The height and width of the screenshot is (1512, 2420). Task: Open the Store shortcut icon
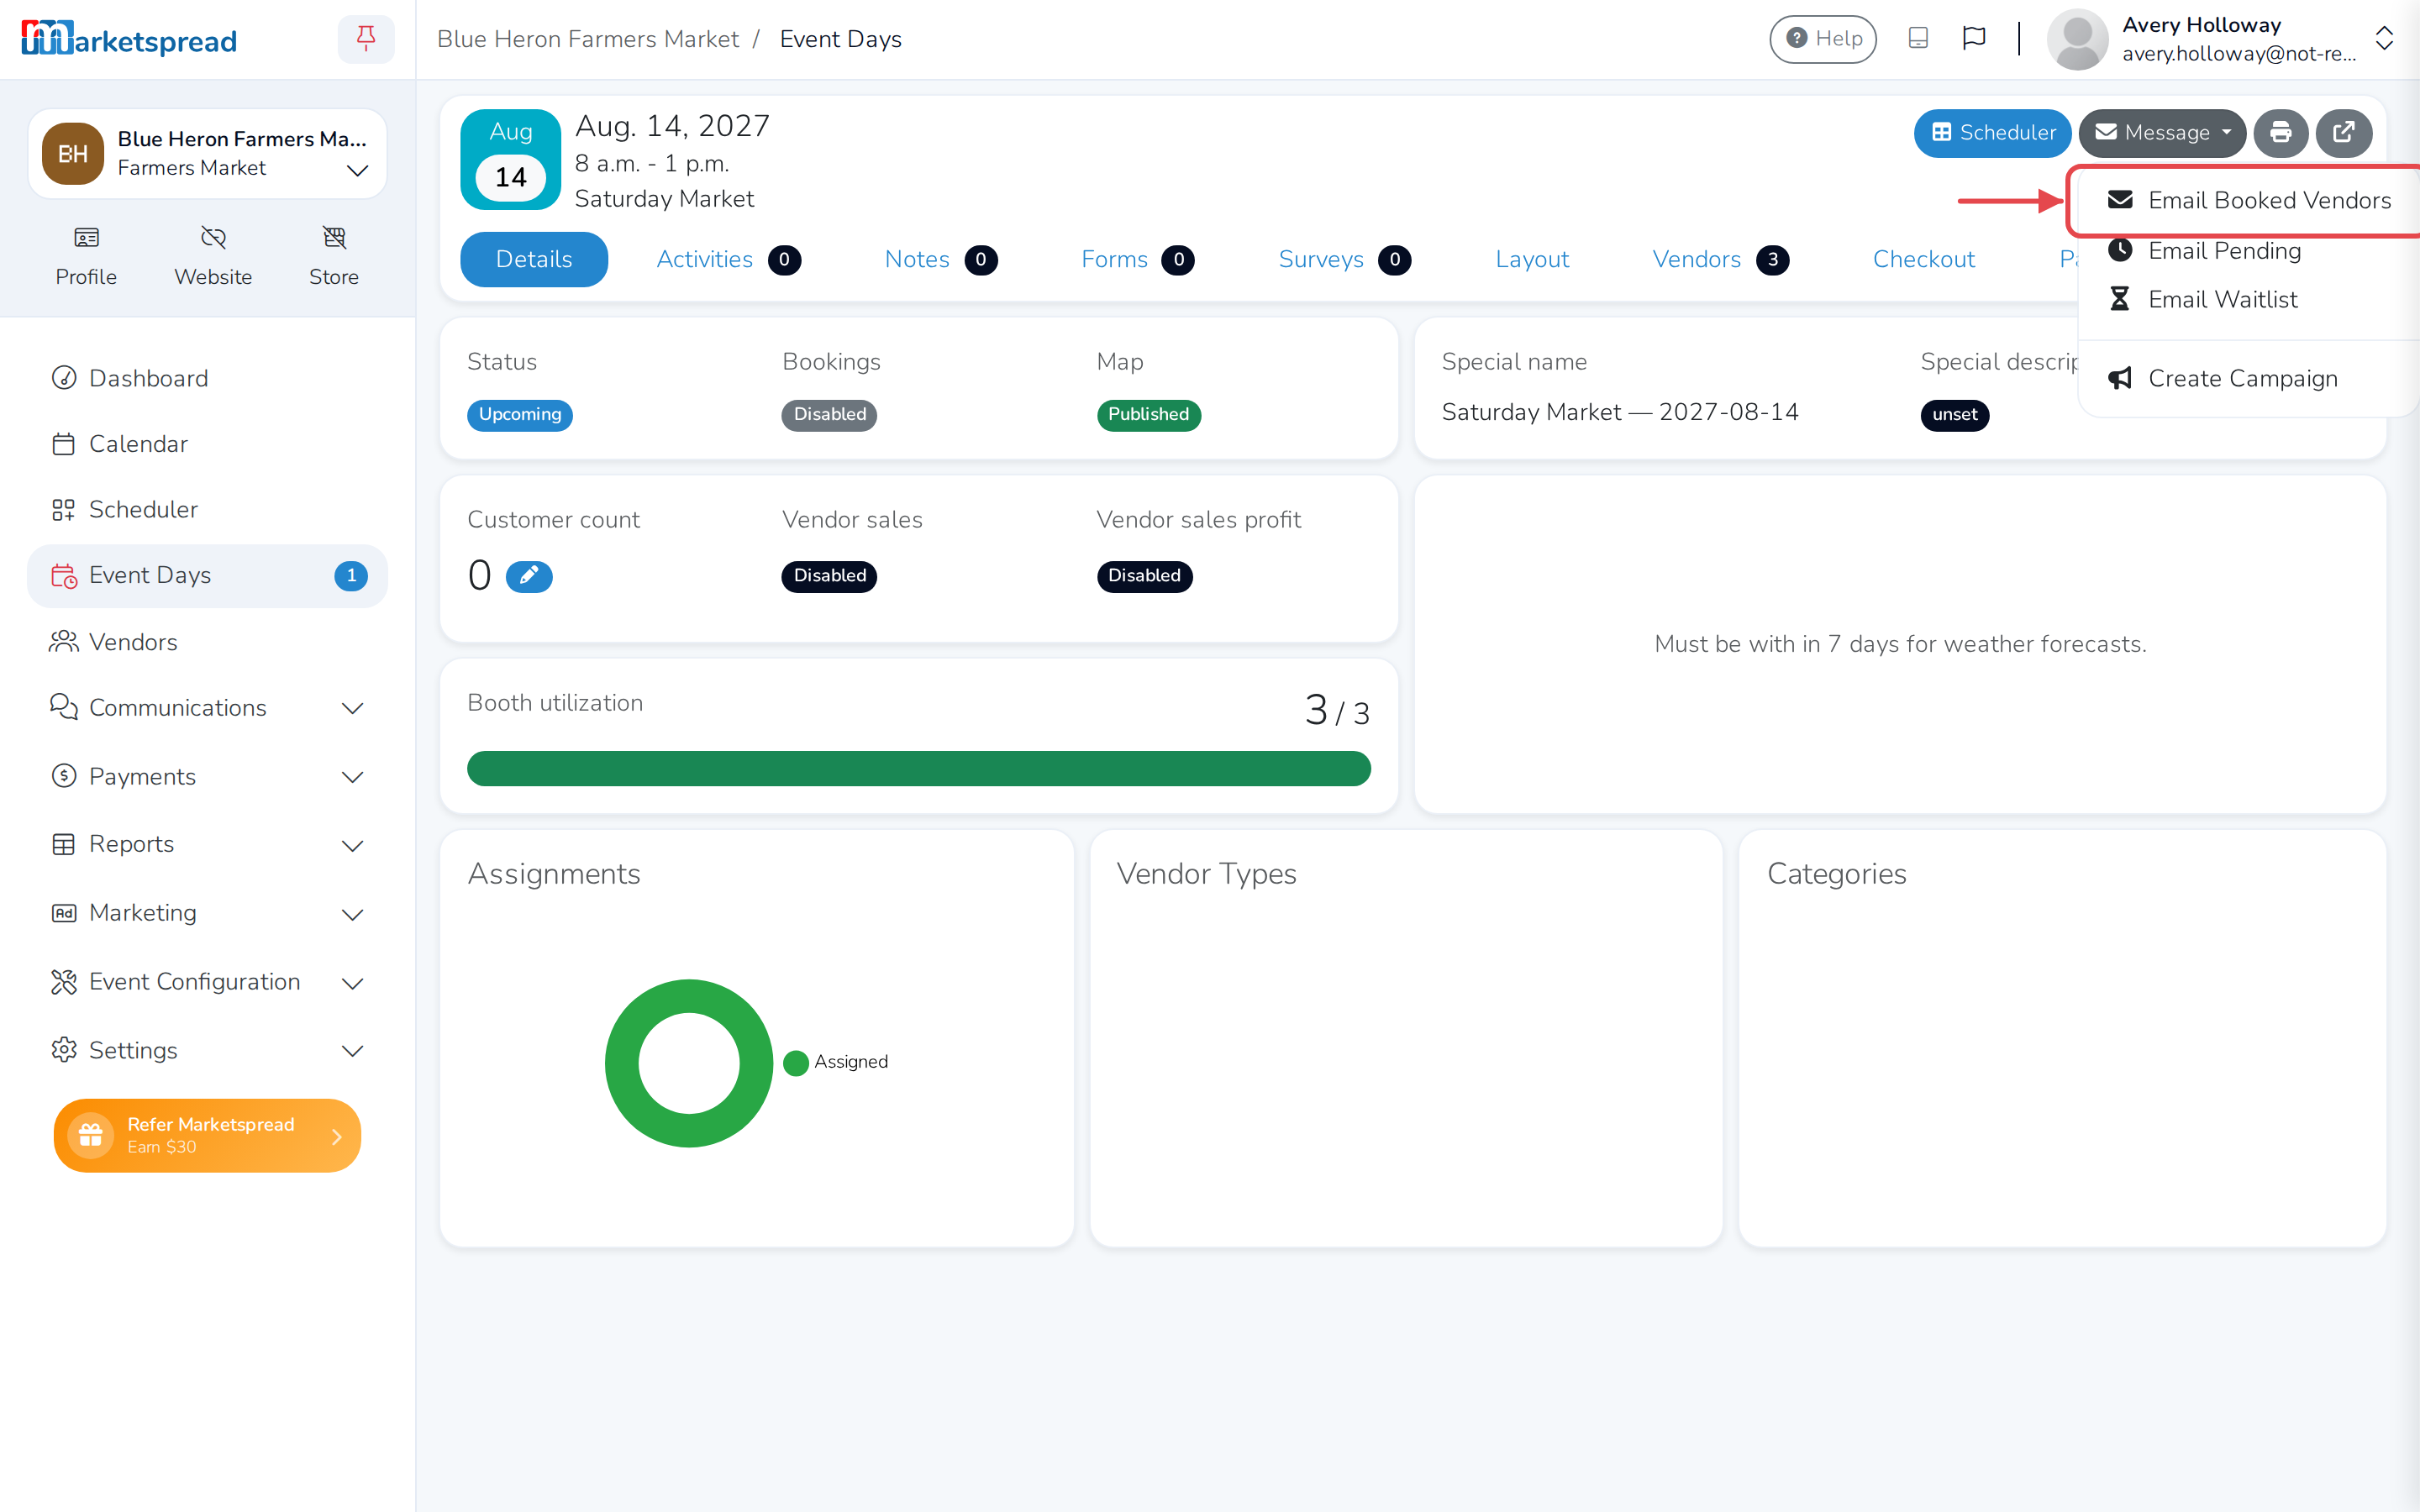pos(334,256)
